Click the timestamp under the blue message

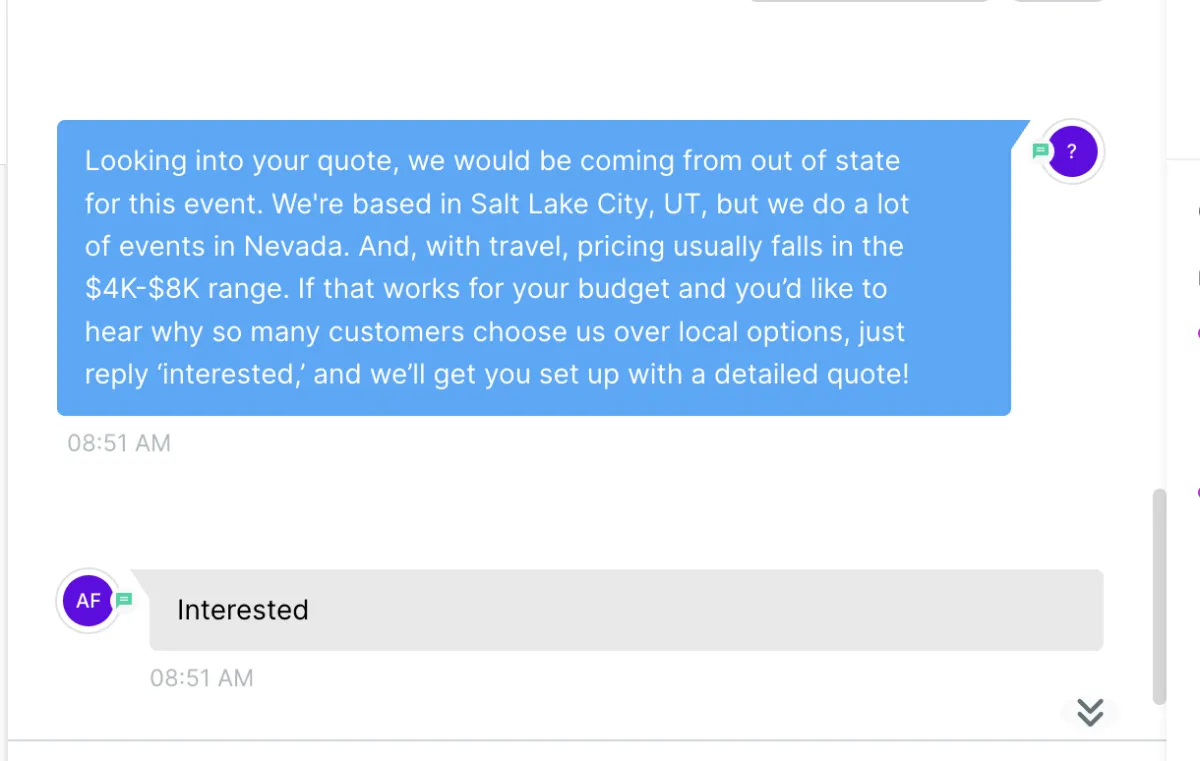click(119, 443)
